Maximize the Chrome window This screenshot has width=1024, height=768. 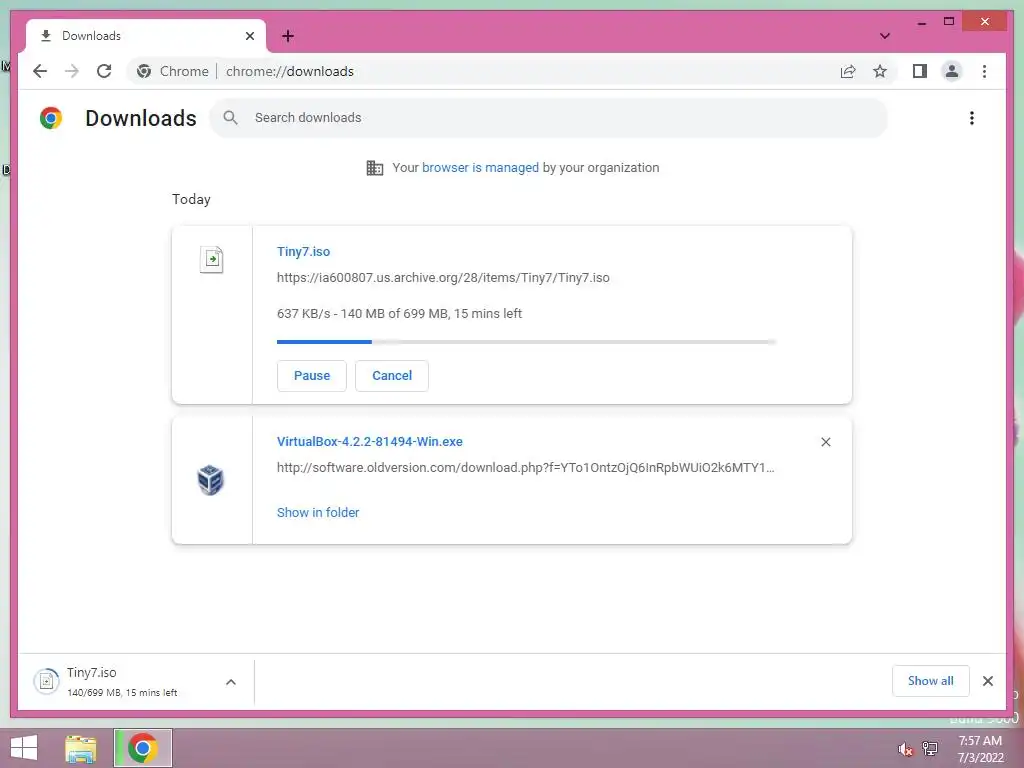pos(949,22)
